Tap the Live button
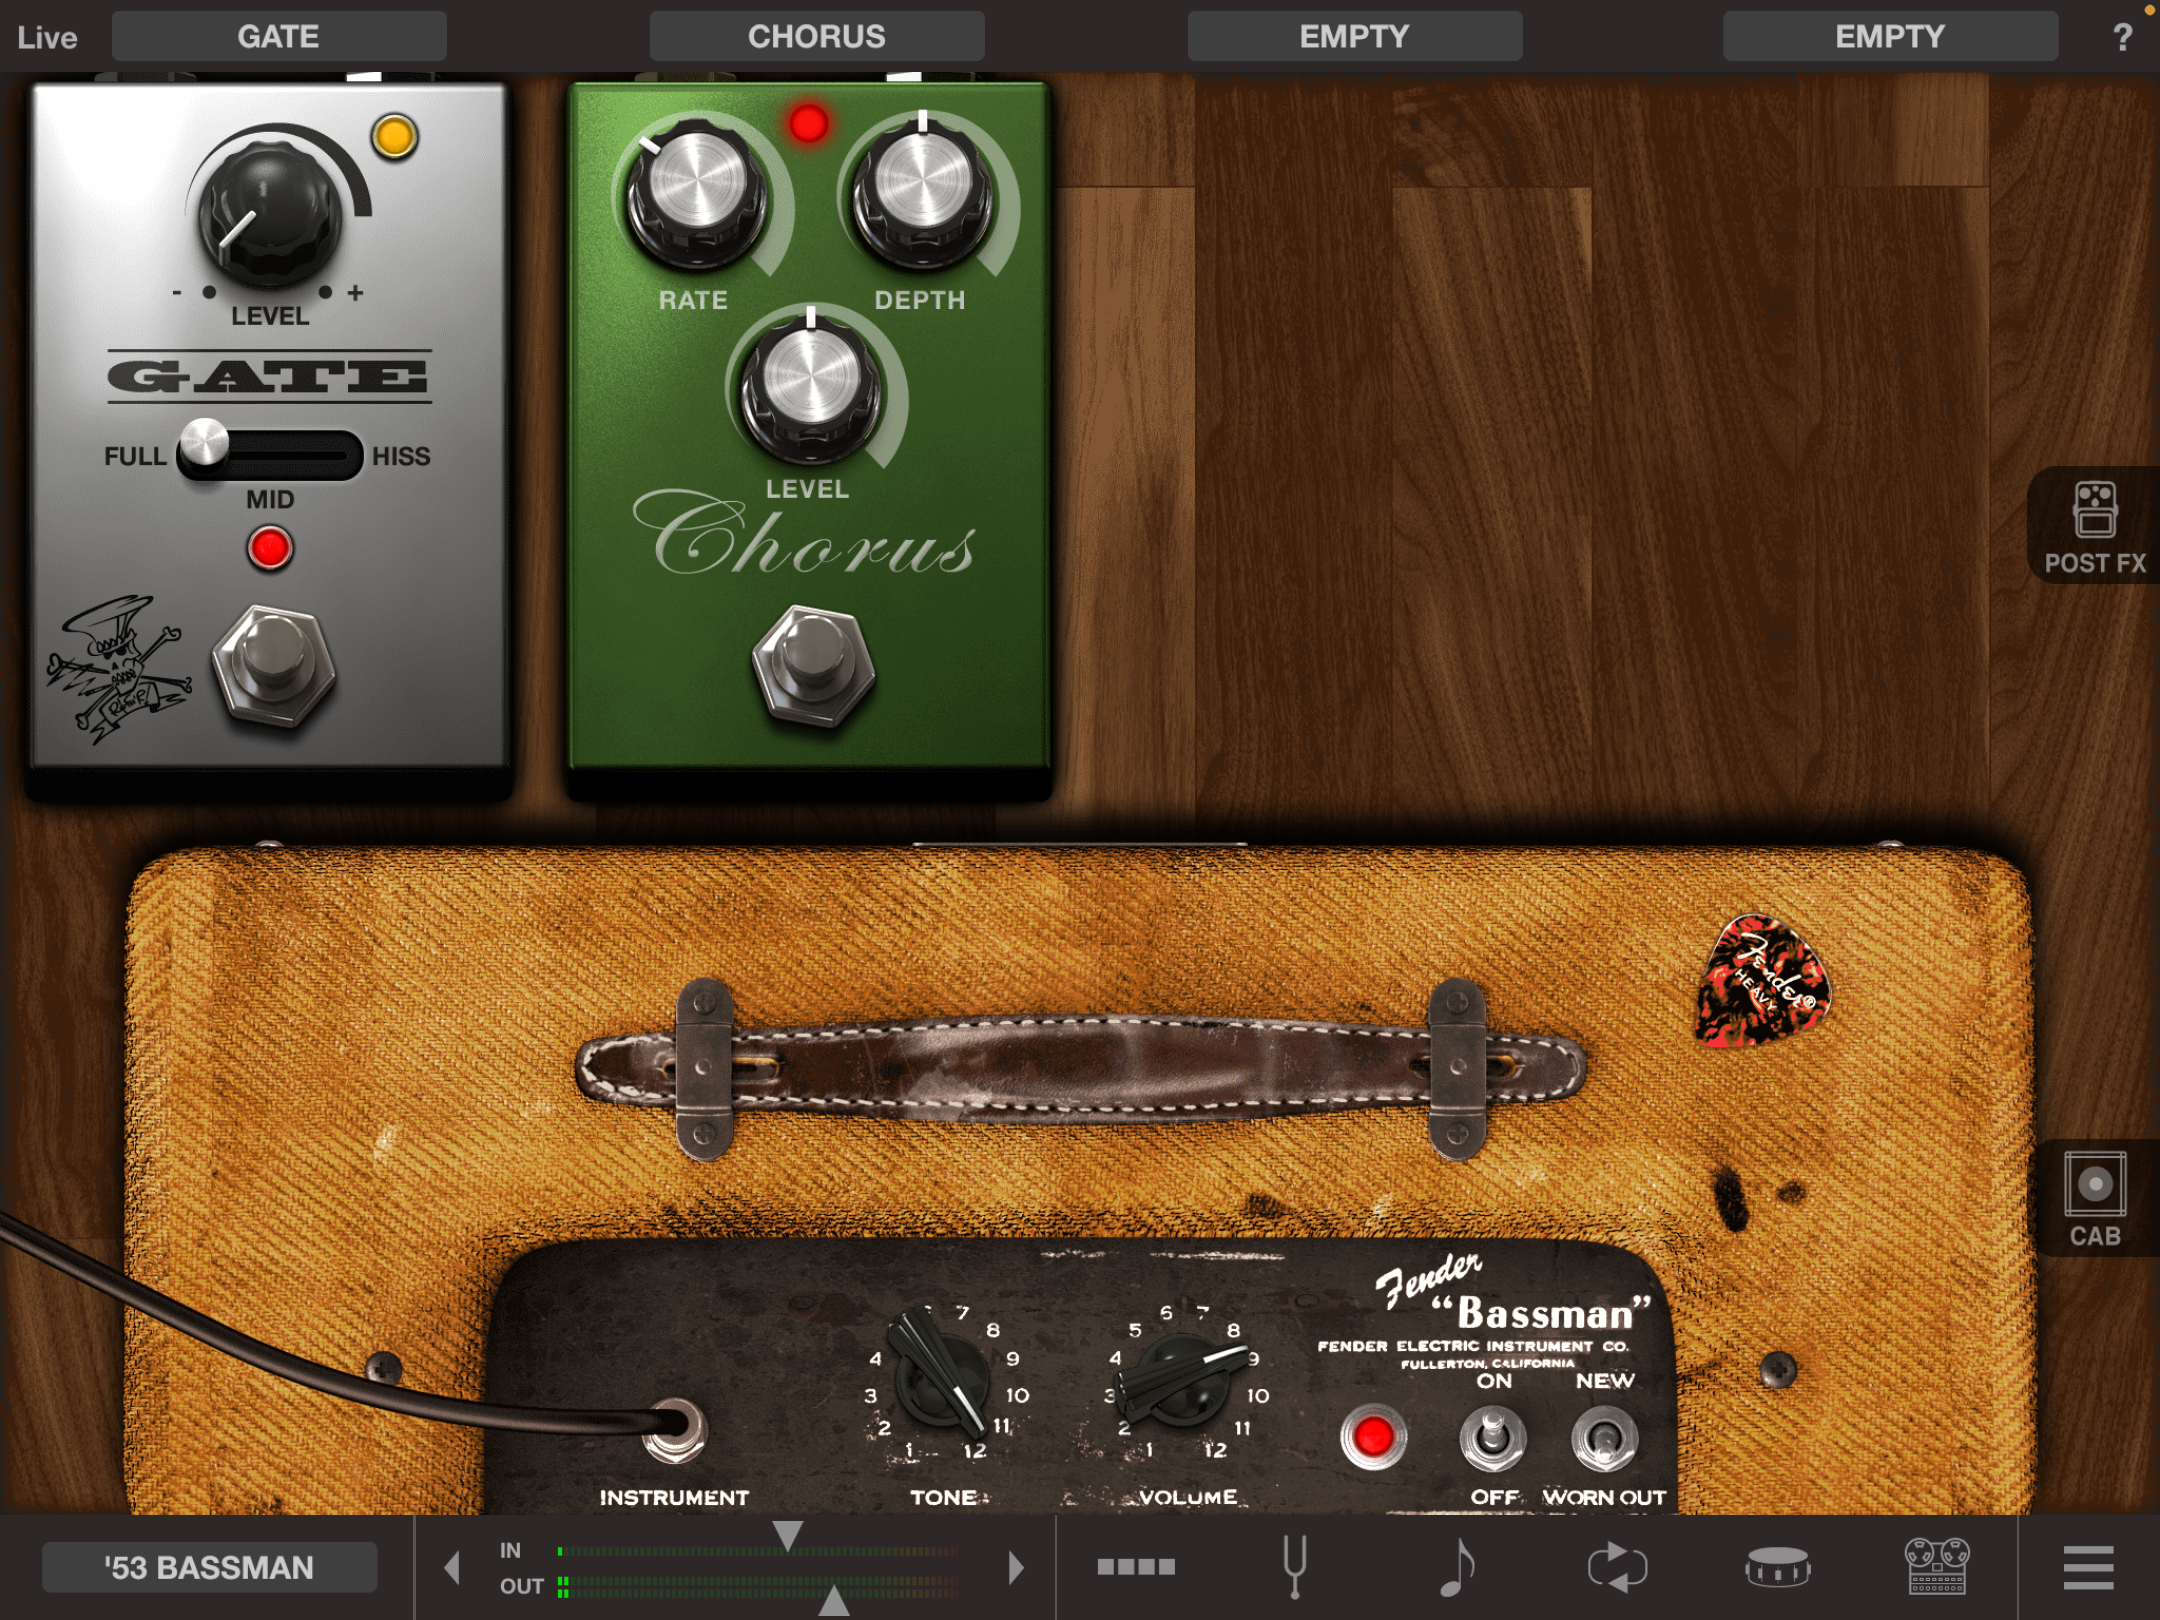2160x1620 pixels. pos(47,38)
